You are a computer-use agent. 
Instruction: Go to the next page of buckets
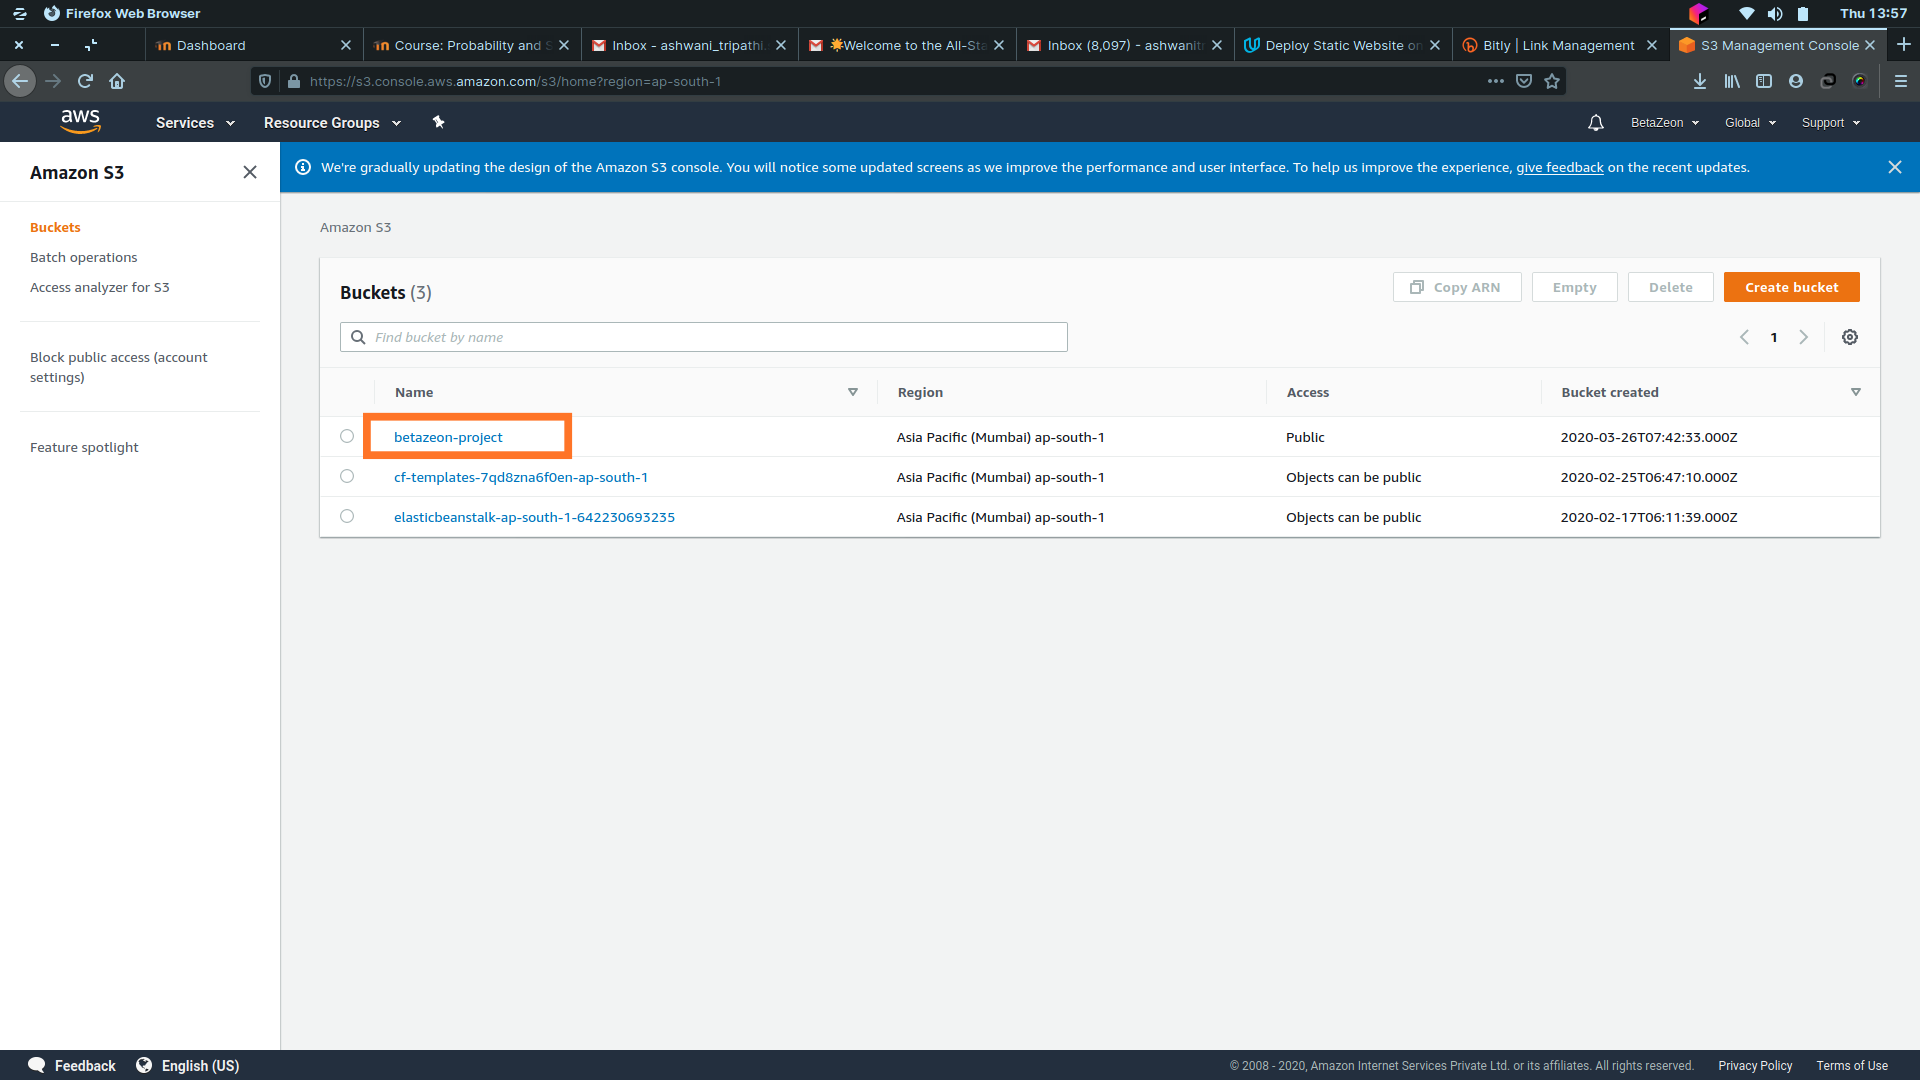point(1804,337)
